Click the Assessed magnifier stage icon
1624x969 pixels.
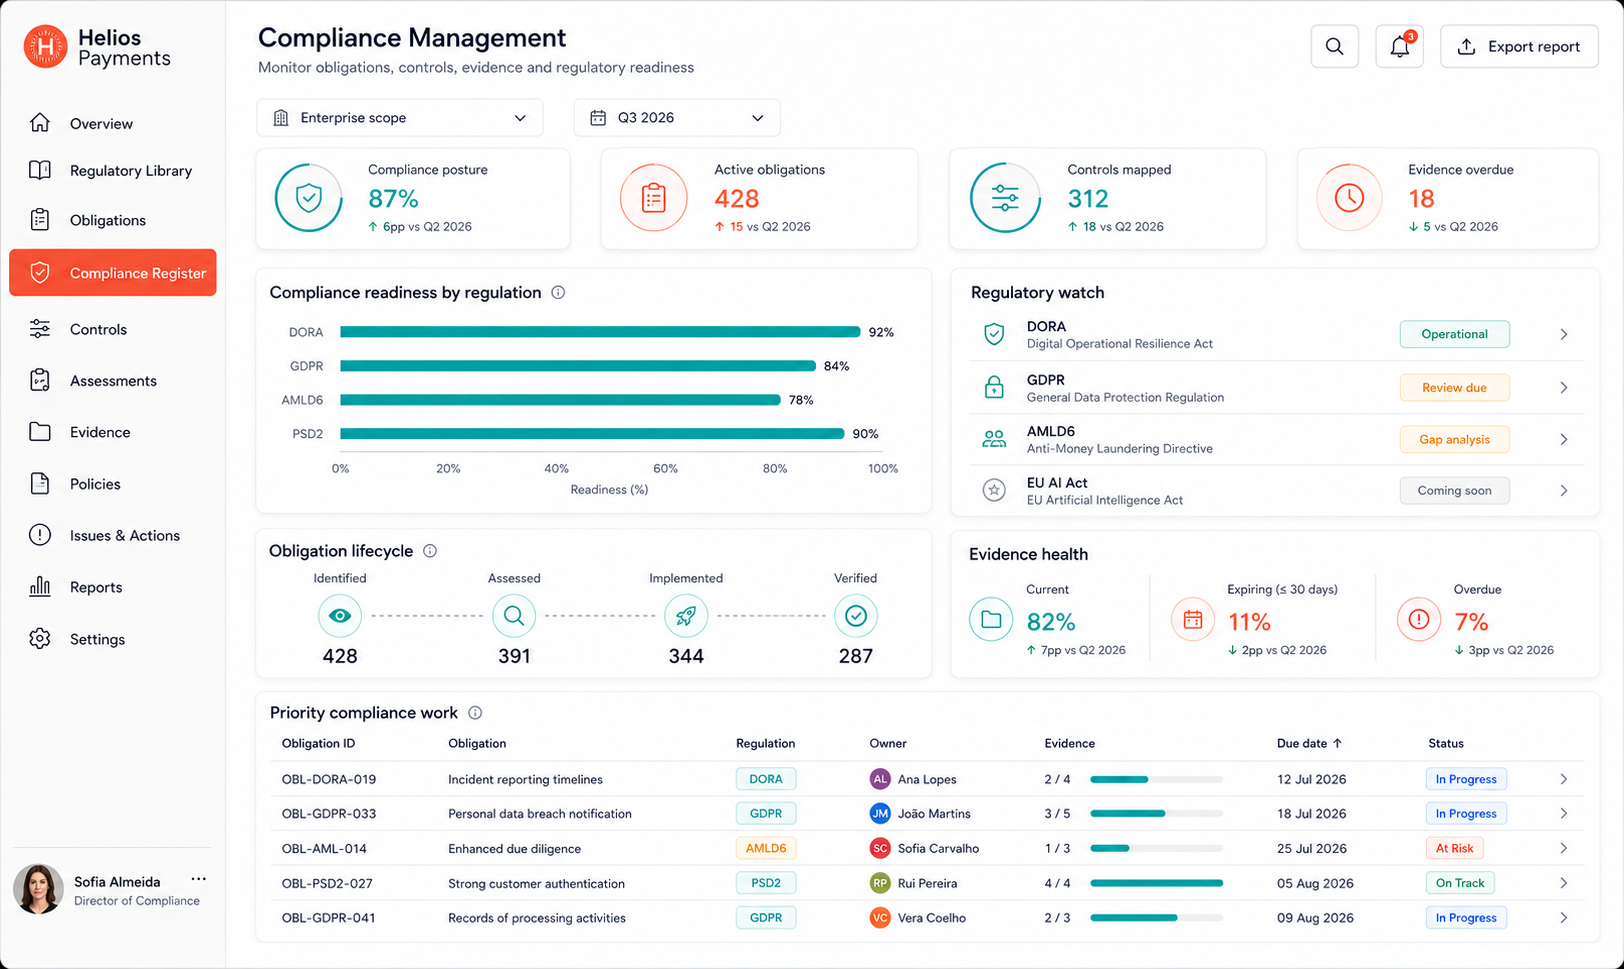(514, 616)
